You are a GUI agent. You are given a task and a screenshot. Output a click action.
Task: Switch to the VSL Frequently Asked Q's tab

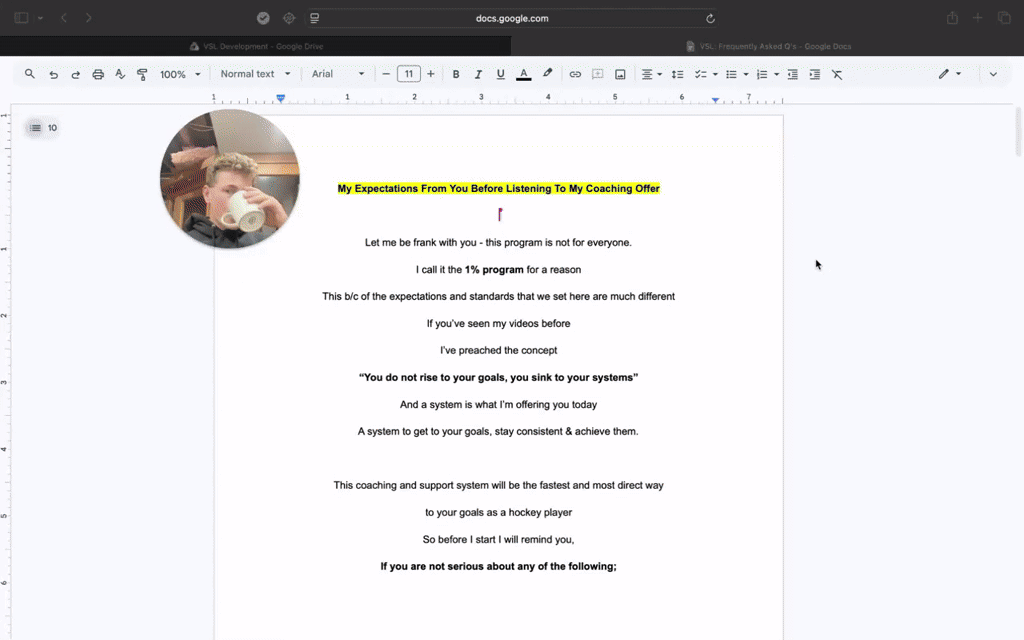tap(768, 46)
